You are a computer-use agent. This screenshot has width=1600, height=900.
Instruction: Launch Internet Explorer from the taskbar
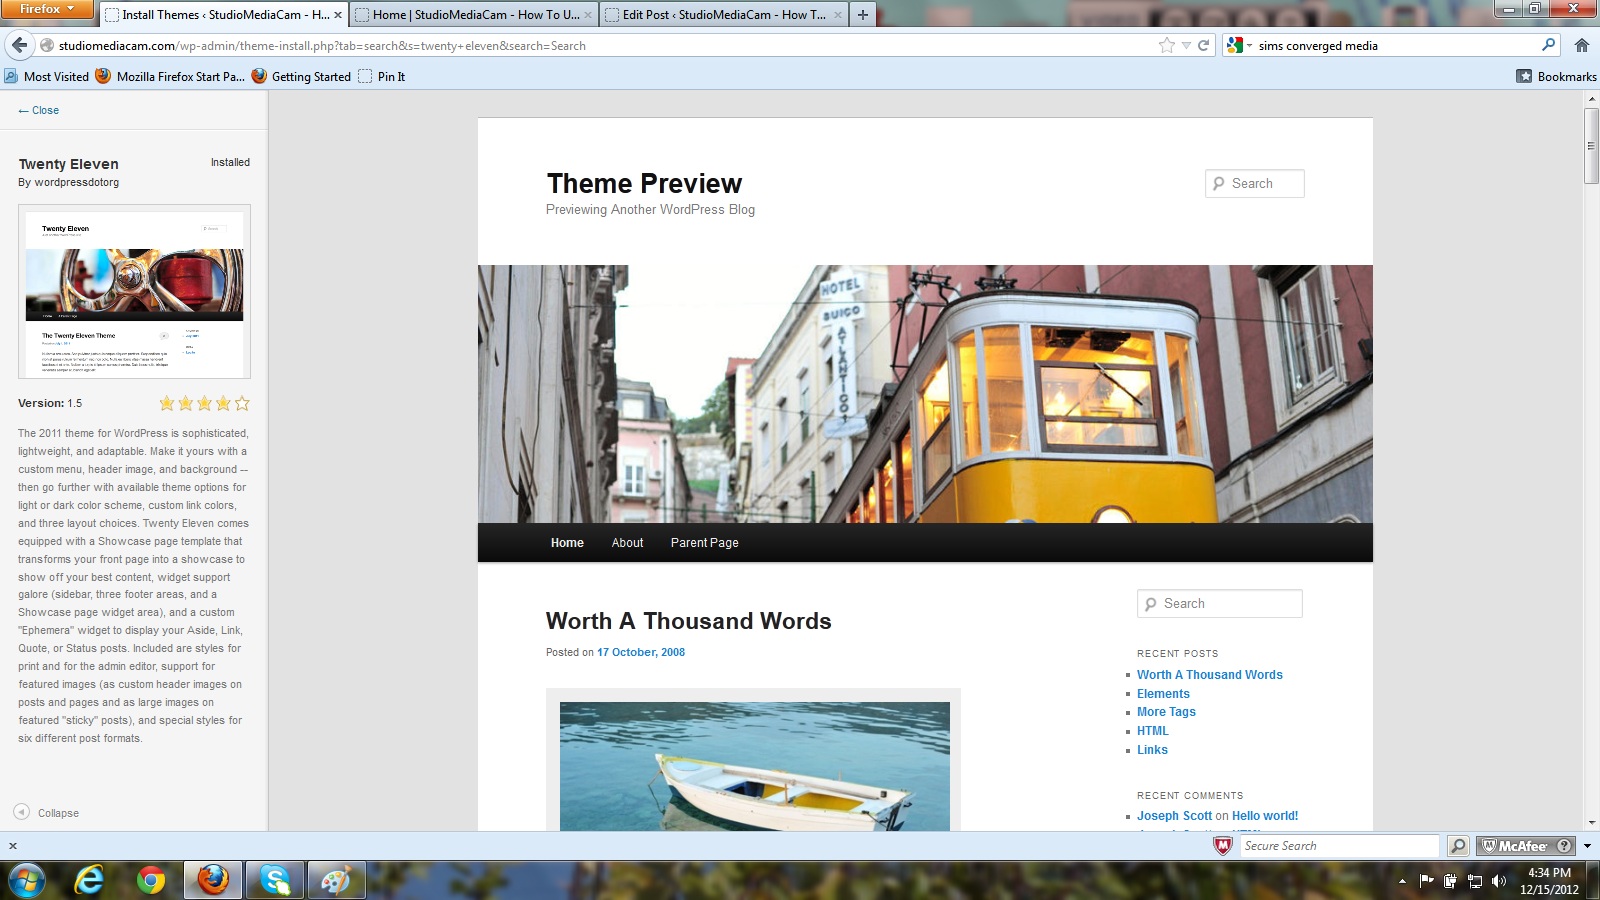[x=90, y=880]
